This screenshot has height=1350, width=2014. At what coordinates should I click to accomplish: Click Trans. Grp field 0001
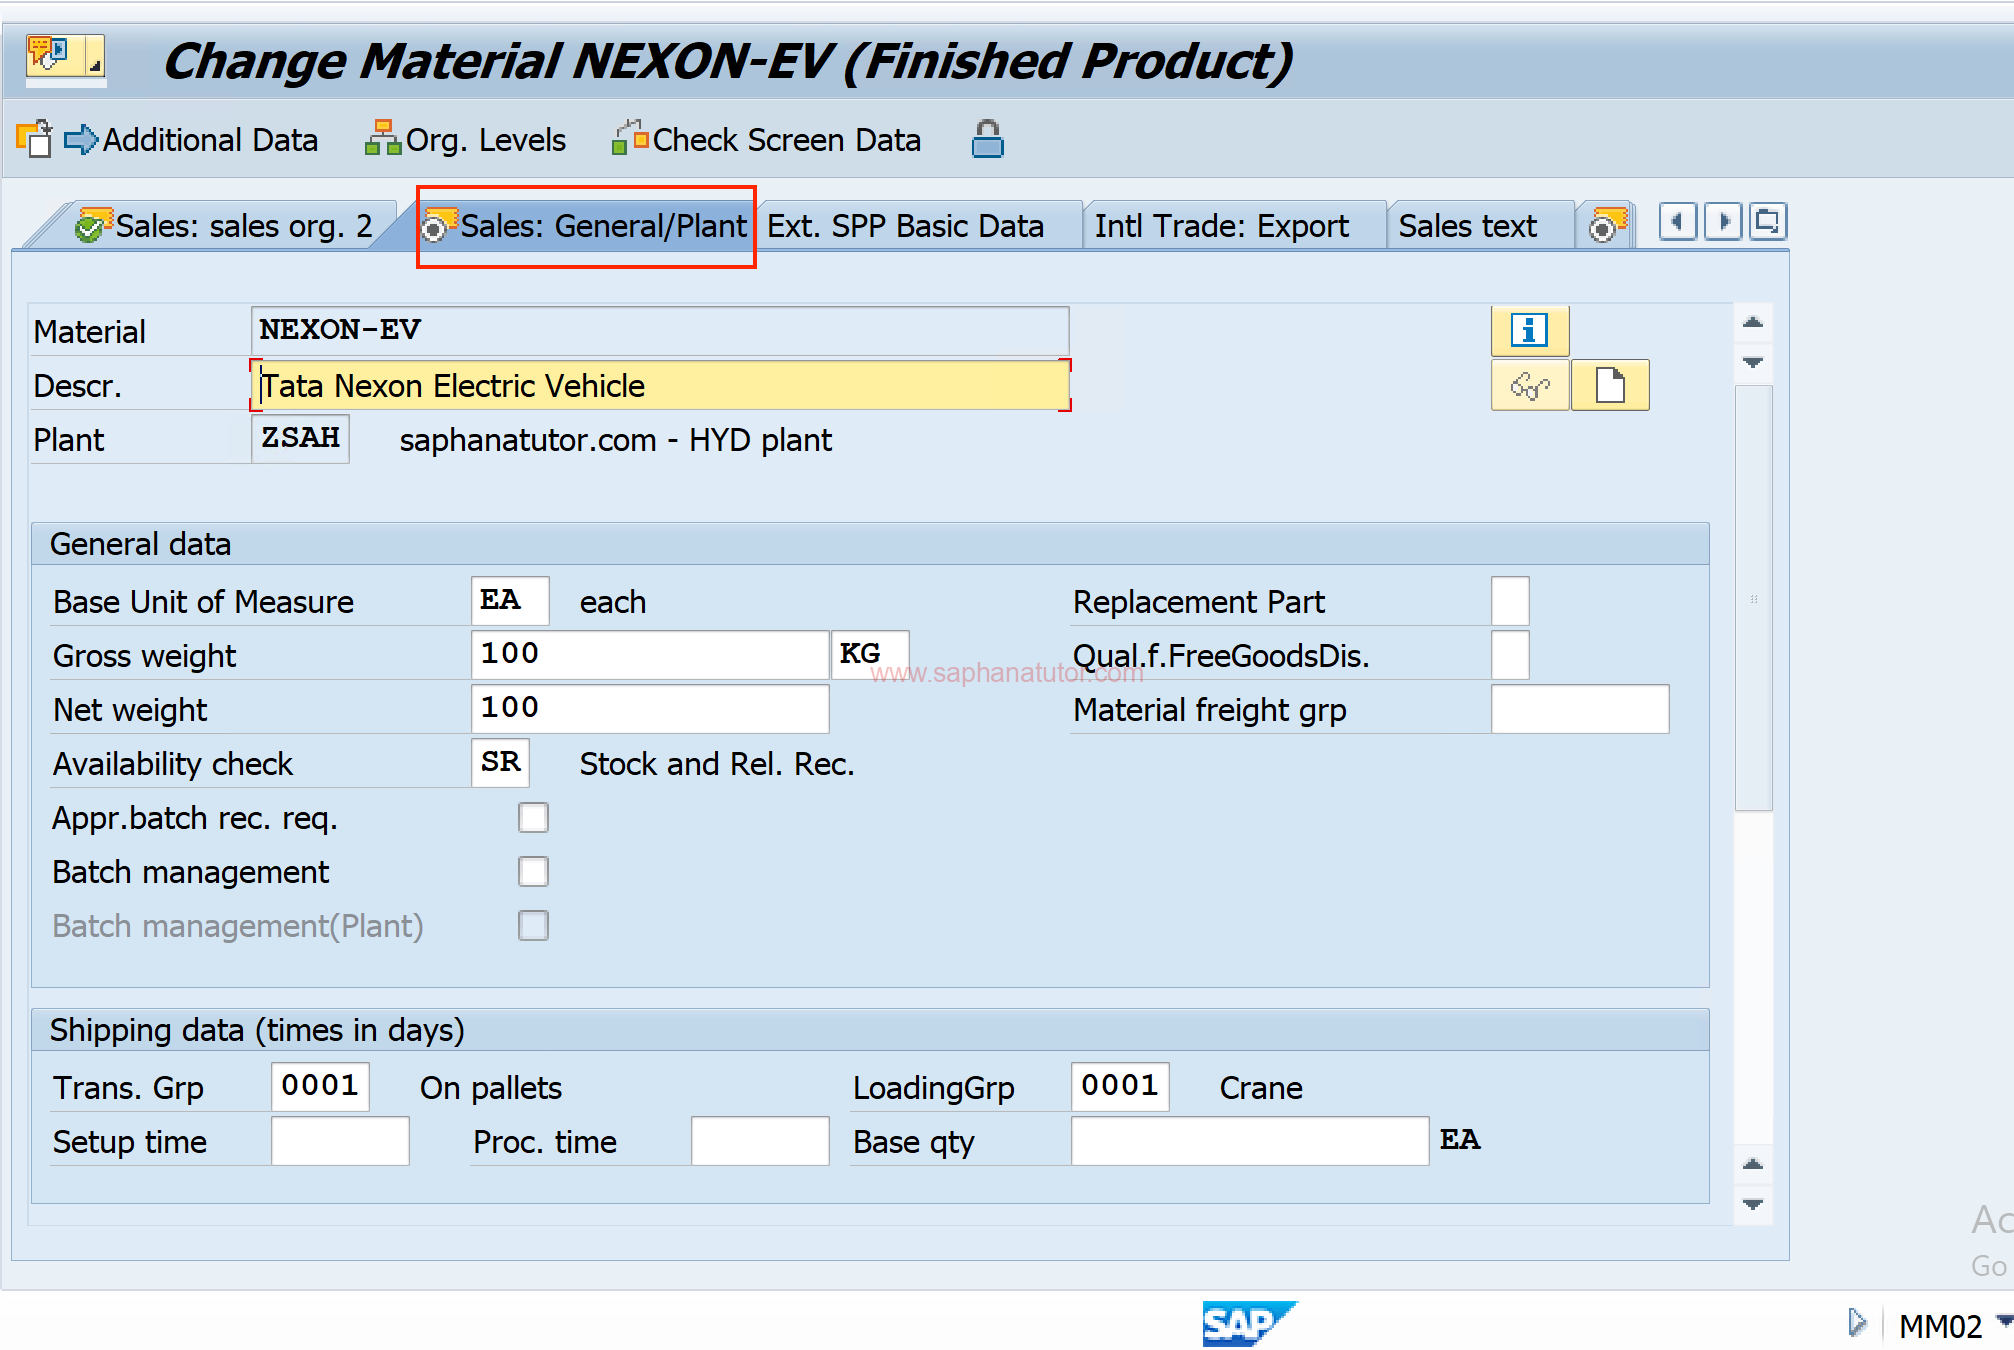point(320,1087)
